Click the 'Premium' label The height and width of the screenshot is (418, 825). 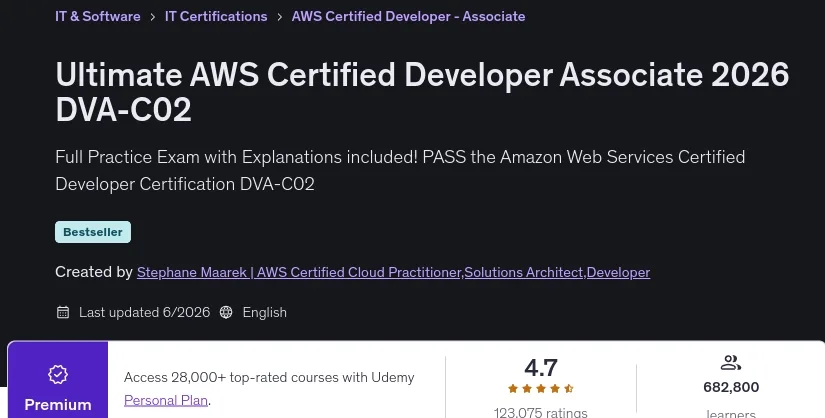58,405
